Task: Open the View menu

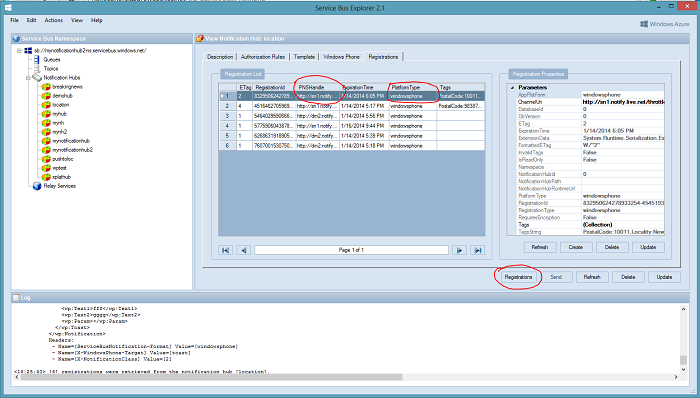Action: (x=77, y=20)
